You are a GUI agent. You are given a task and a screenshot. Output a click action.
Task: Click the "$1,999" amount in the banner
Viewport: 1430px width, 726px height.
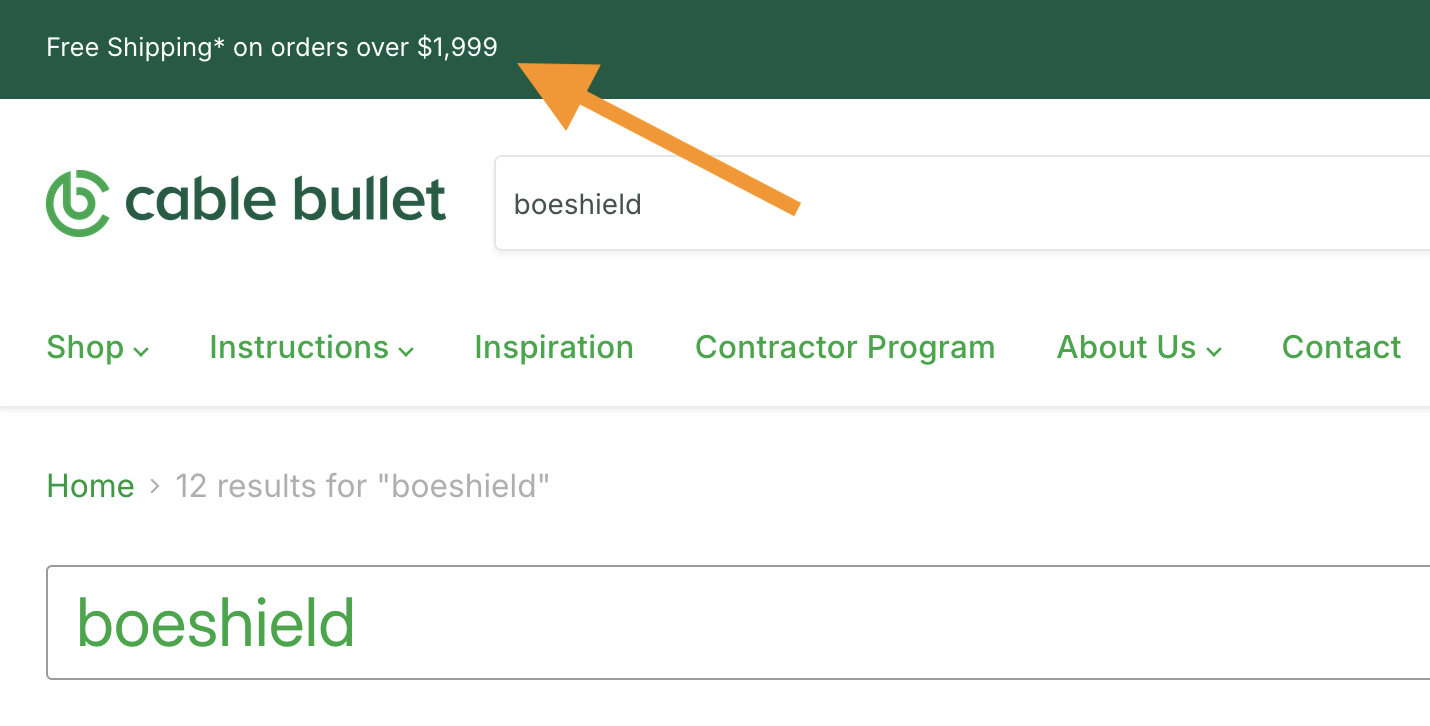[457, 47]
